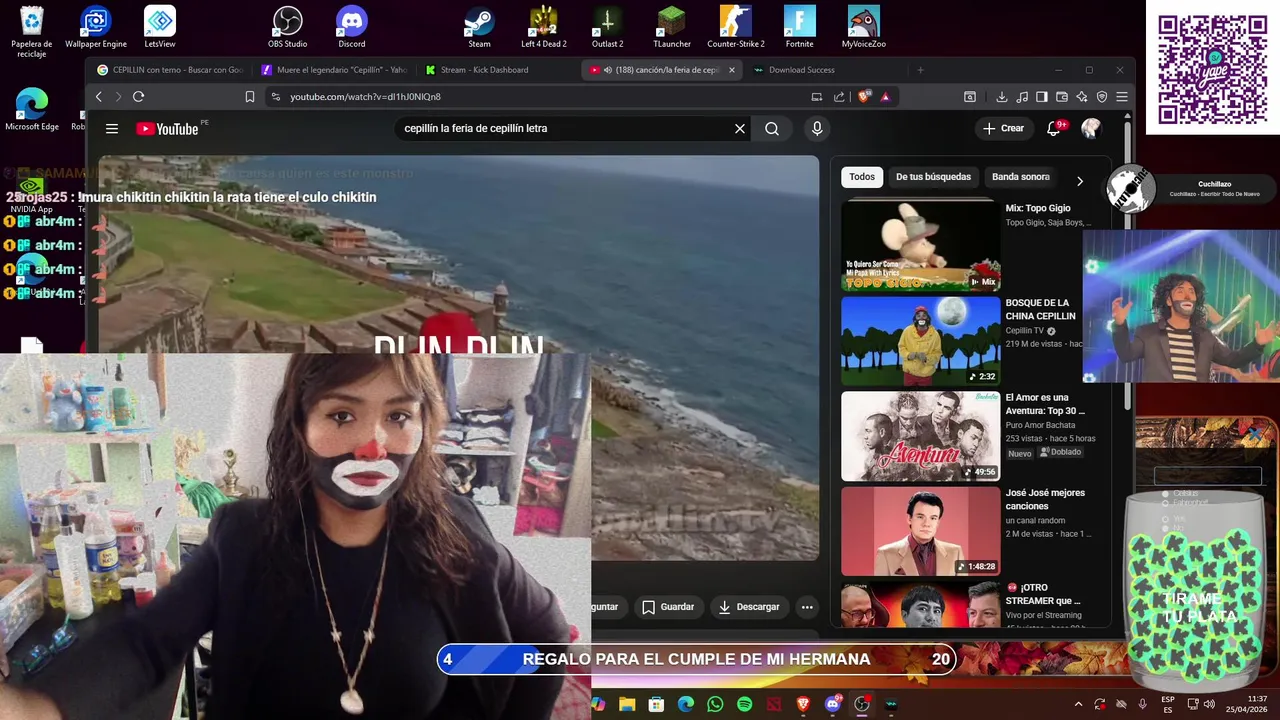Viewport: 1280px width, 720px height.
Task: Open Steam desktop shortcut
Action: point(479,27)
